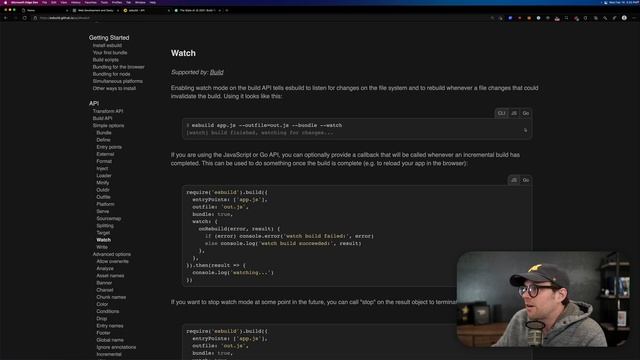Switch to the esbuild API browser tab
The width and height of the screenshot is (640, 360).
coord(146,10)
